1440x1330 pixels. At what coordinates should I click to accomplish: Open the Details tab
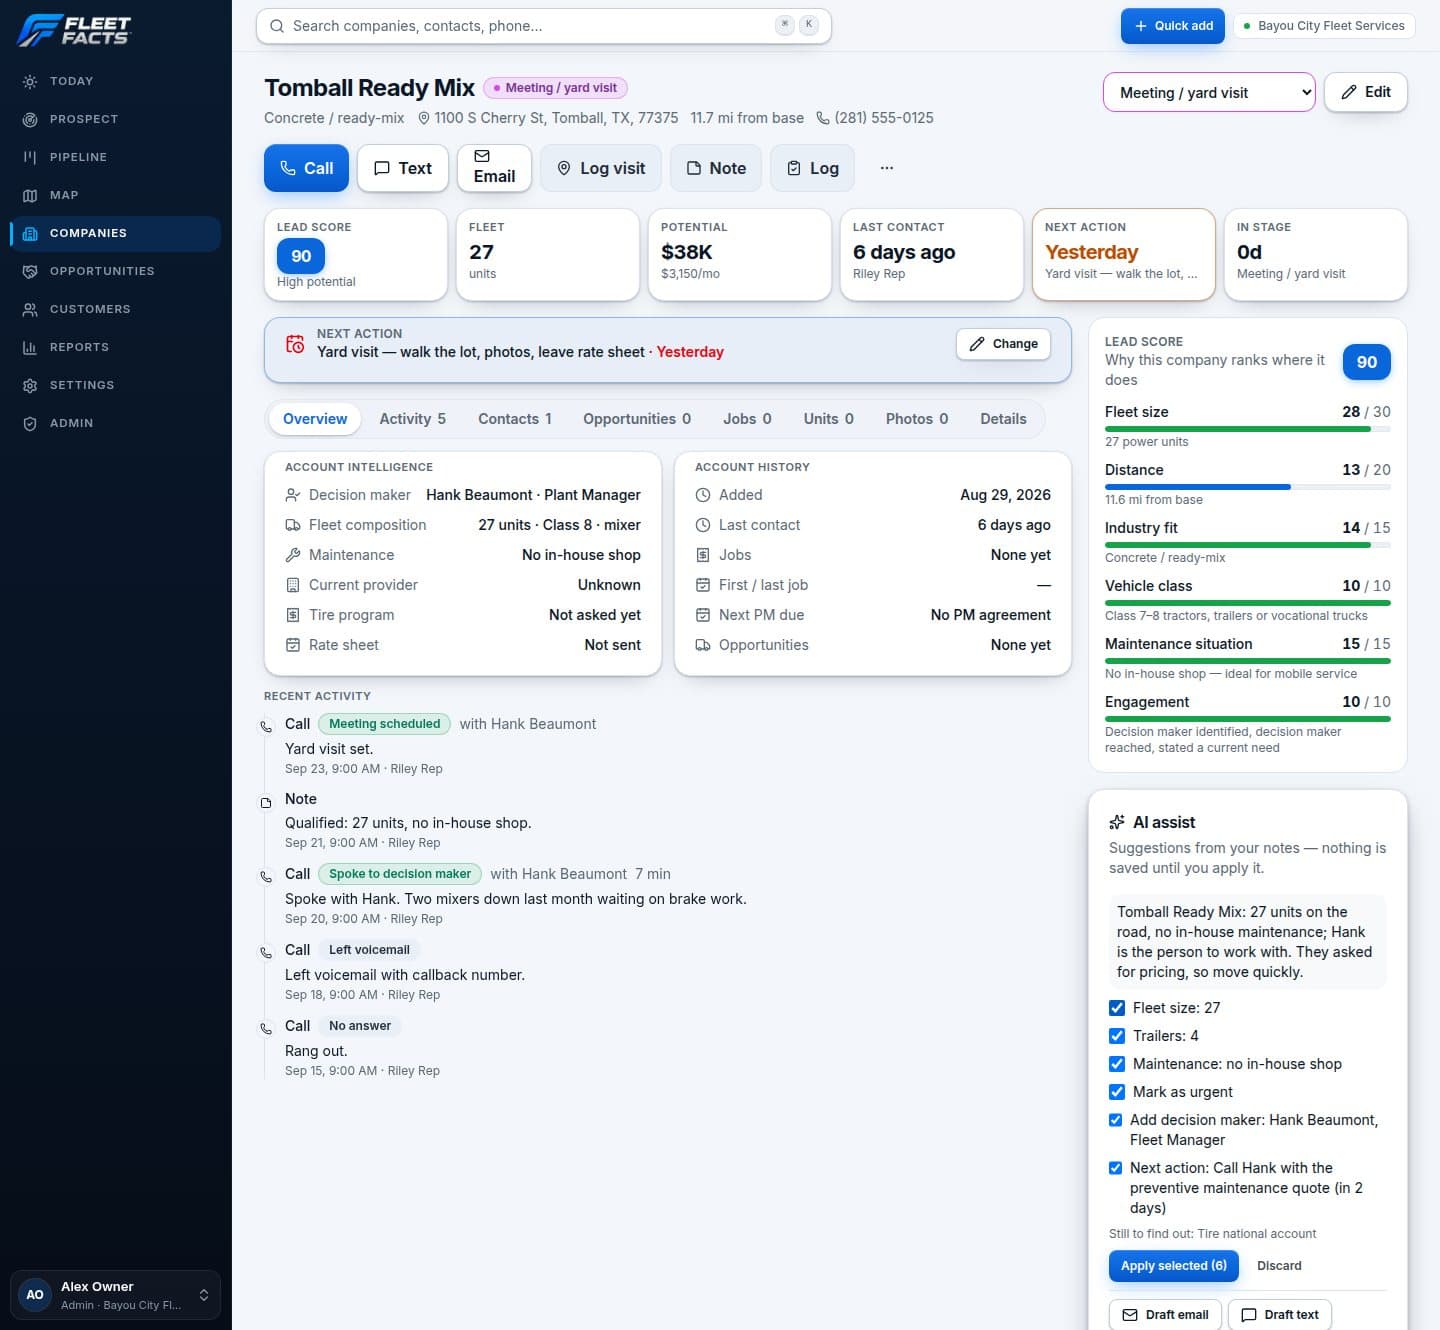pyautogui.click(x=1003, y=419)
